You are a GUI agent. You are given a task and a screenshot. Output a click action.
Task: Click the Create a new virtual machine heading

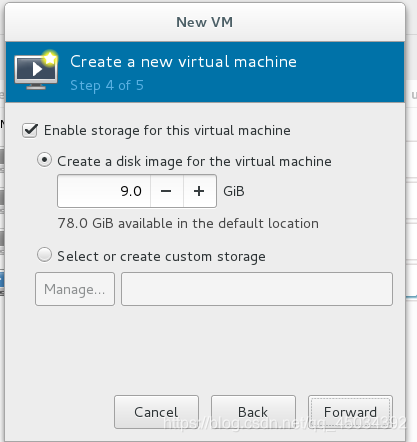[x=183, y=62]
